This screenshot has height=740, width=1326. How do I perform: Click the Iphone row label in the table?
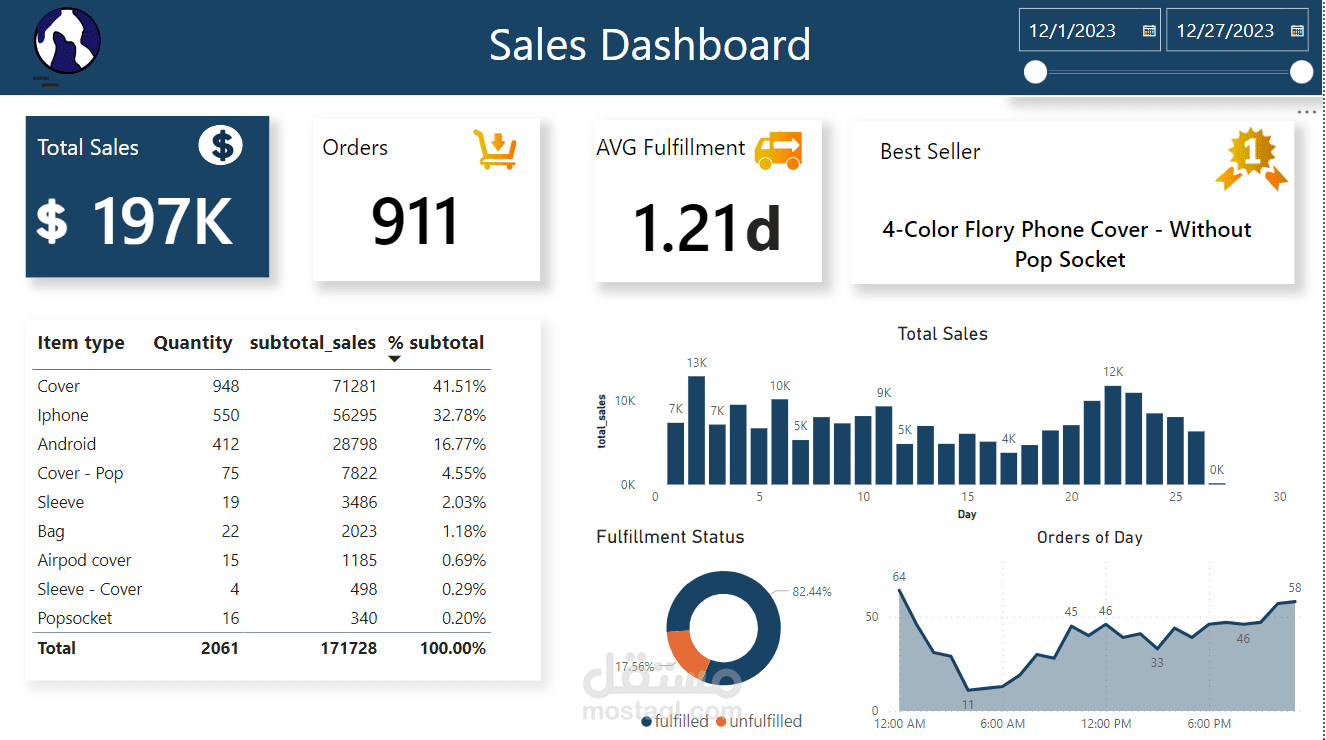pyautogui.click(x=63, y=415)
